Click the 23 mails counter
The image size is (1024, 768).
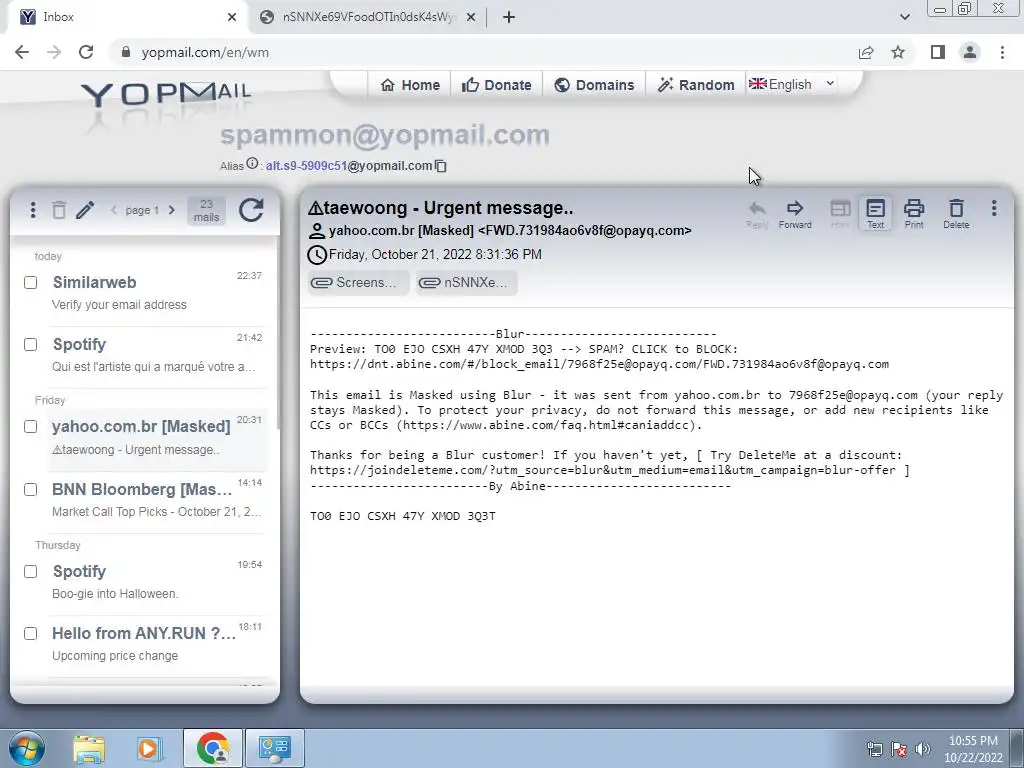pyautogui.click(x=206, y=210)
